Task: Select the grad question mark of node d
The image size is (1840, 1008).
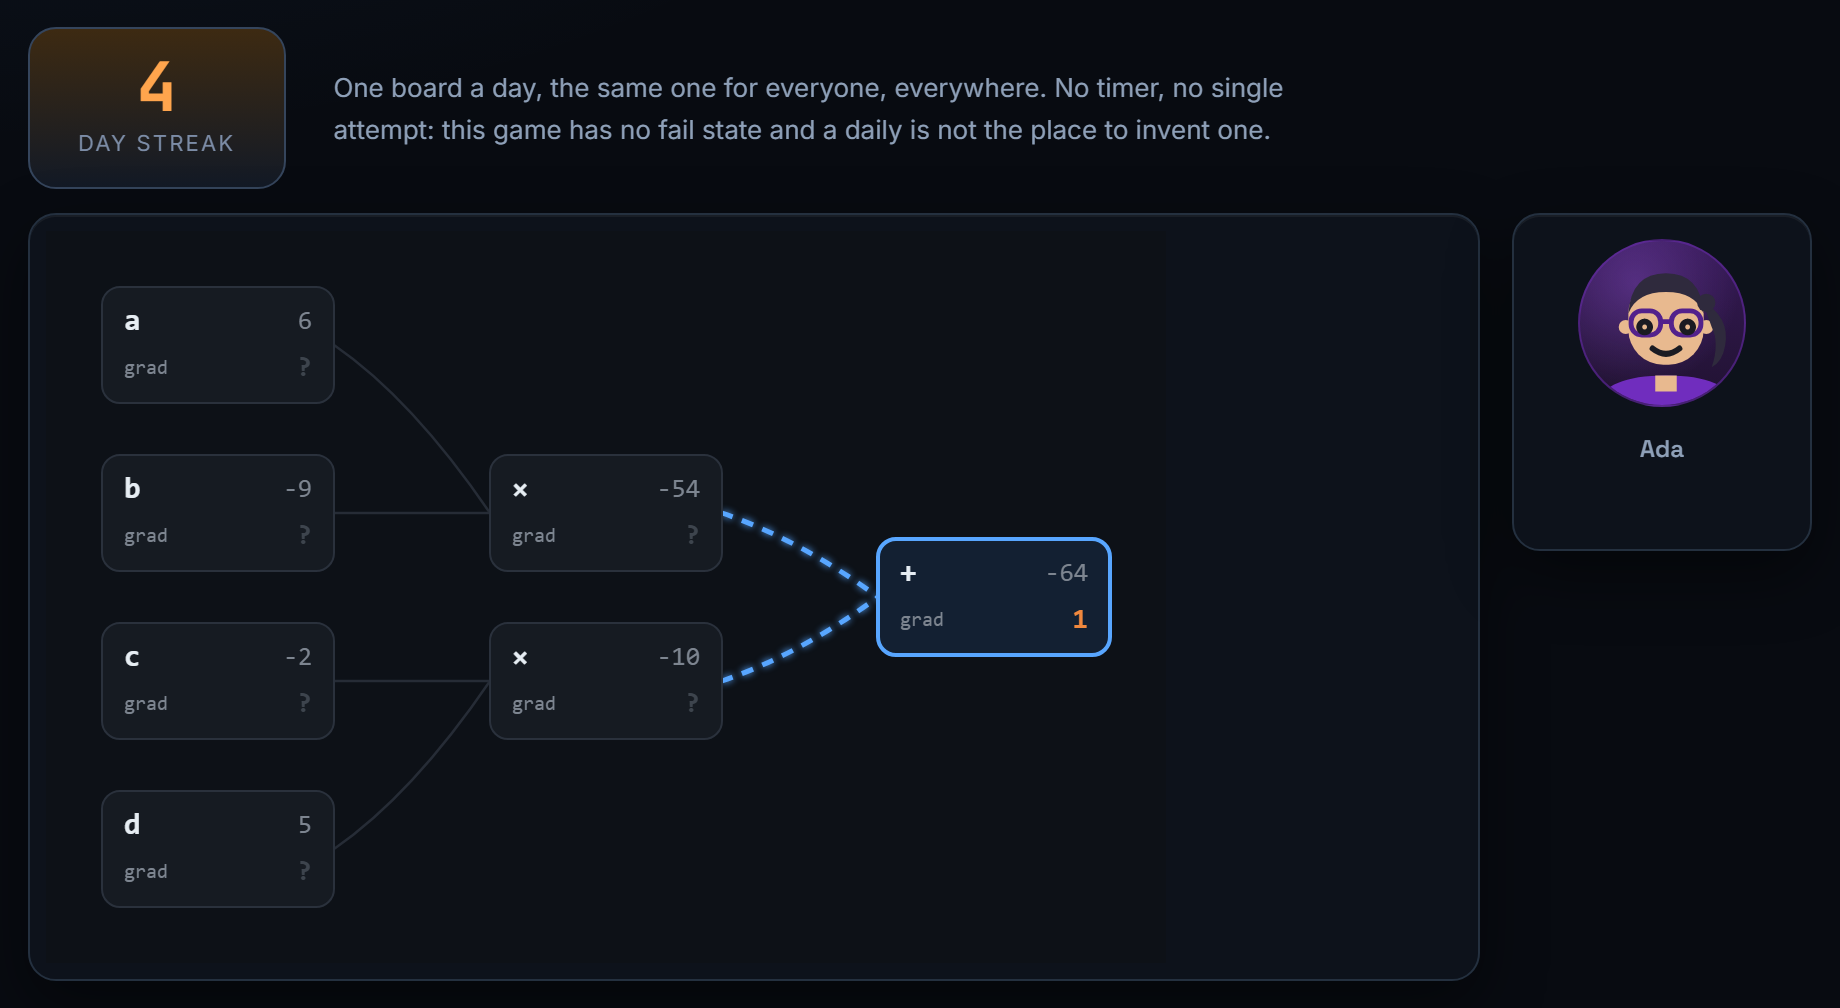Action: [x=304, y=871]
